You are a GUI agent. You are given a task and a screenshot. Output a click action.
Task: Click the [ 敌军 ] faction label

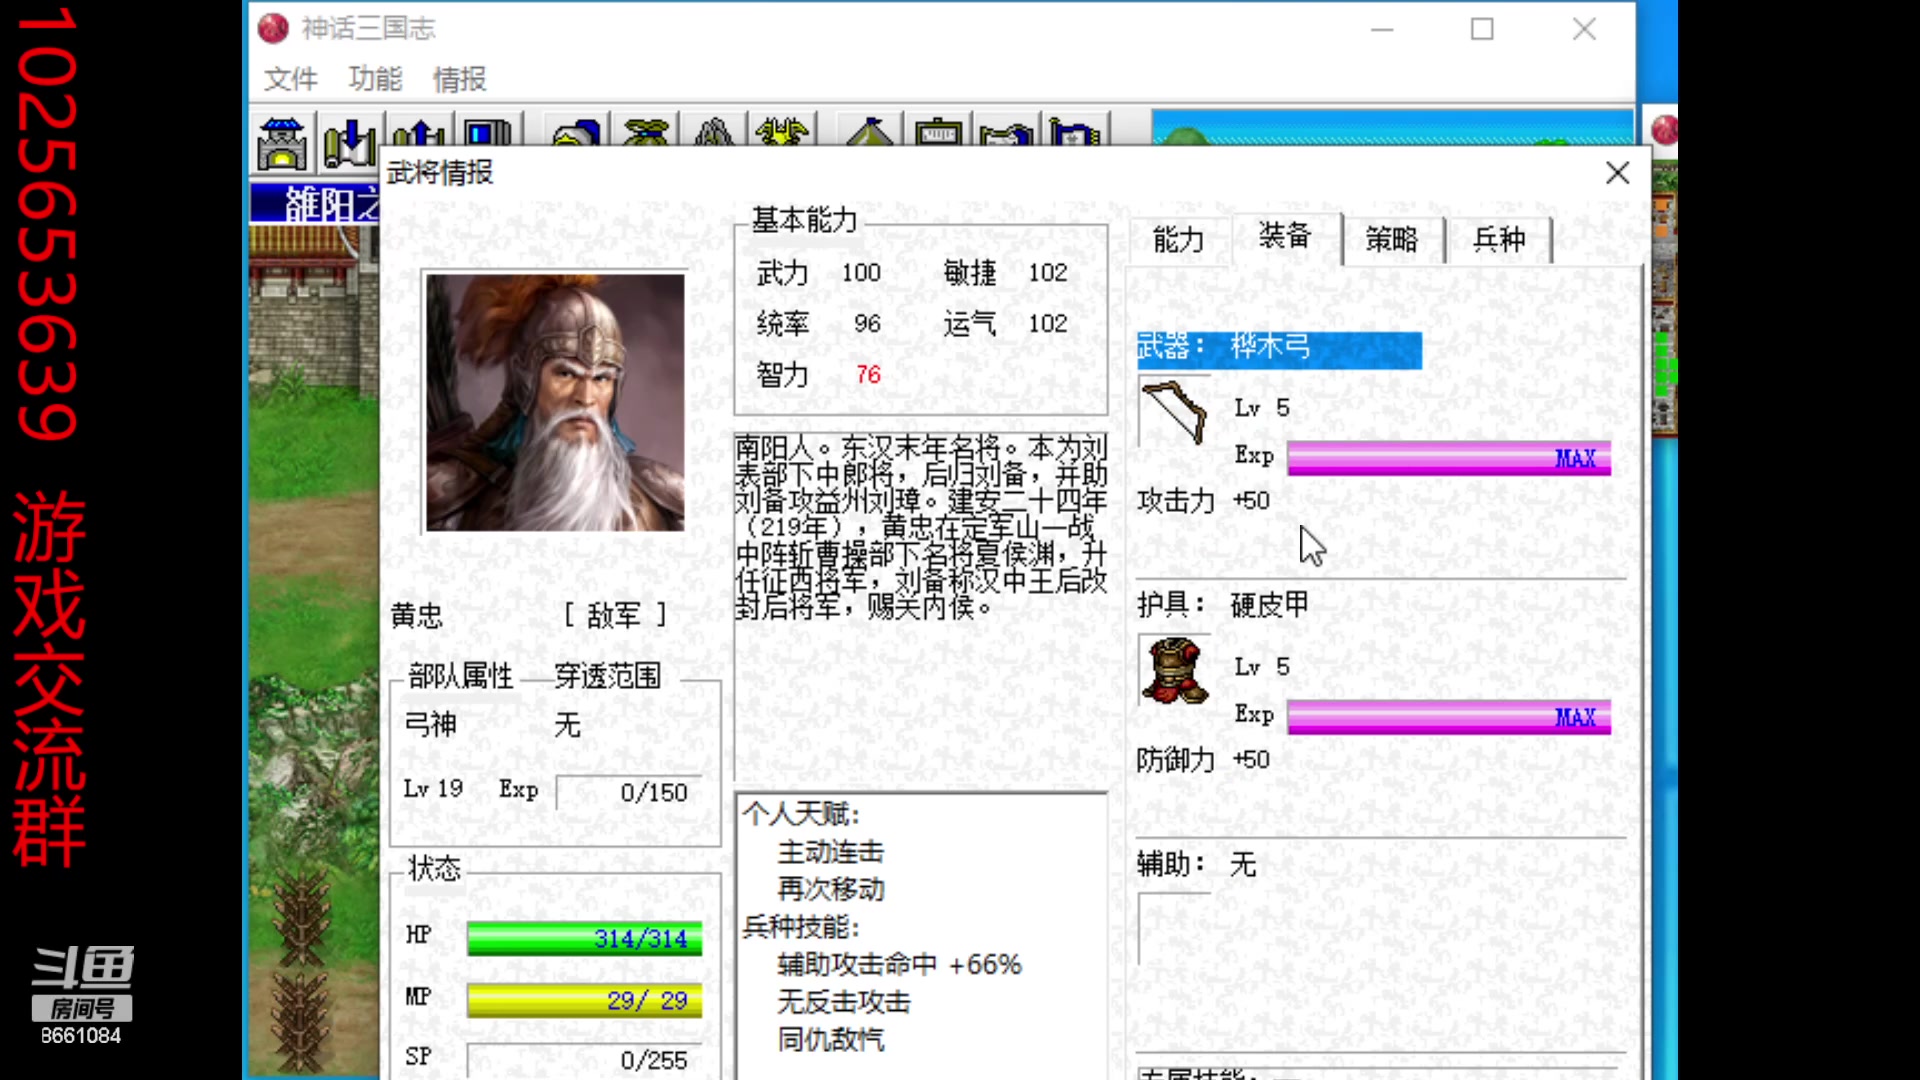tap(615, 615)
